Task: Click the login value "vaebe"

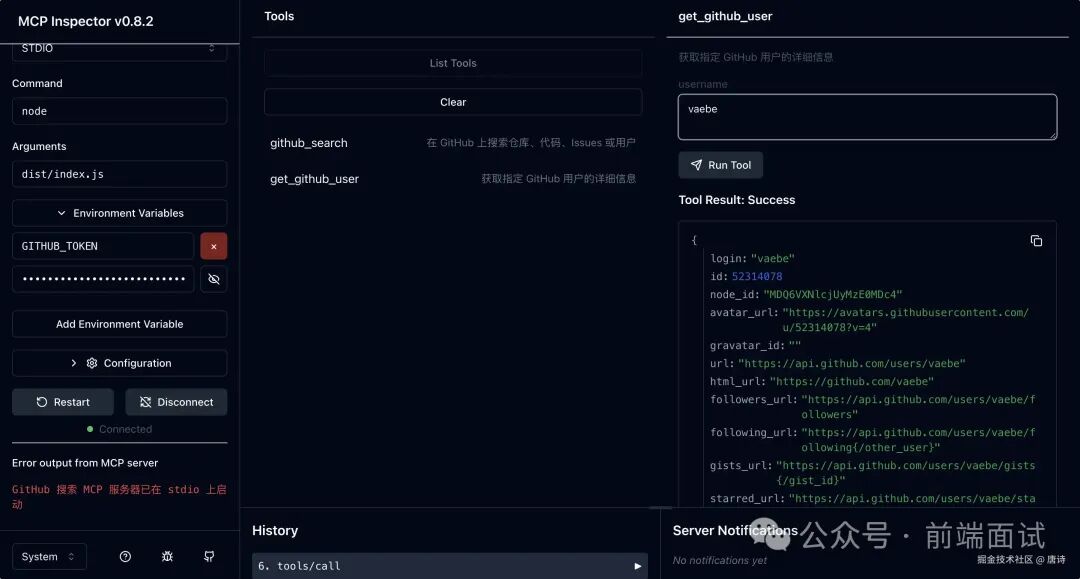Action: point(772,259)
